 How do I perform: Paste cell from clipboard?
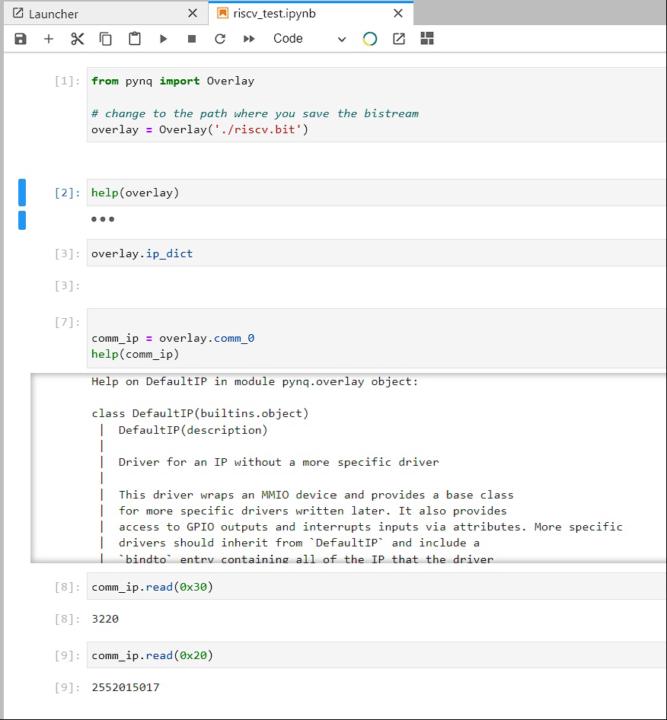[135, 39]
